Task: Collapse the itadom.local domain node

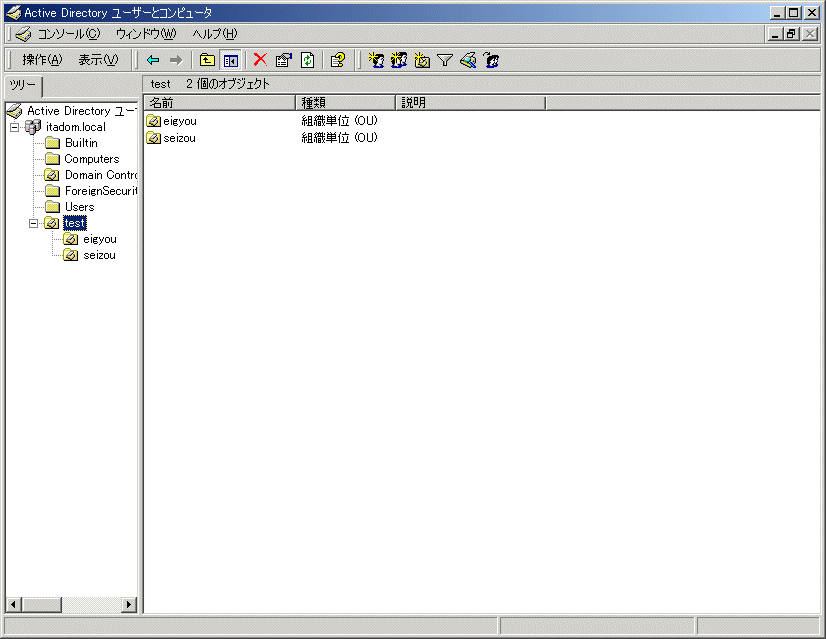Action: pos(14,127)
